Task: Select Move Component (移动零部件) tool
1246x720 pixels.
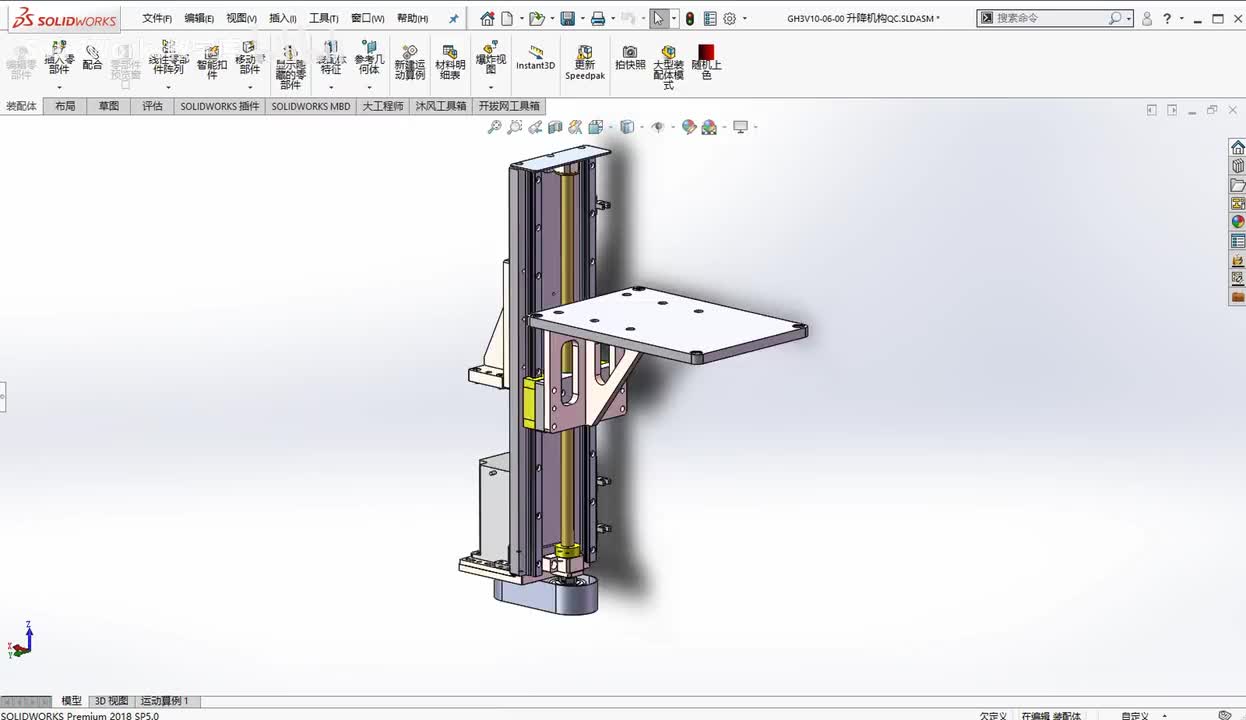Action: (249, 58)
